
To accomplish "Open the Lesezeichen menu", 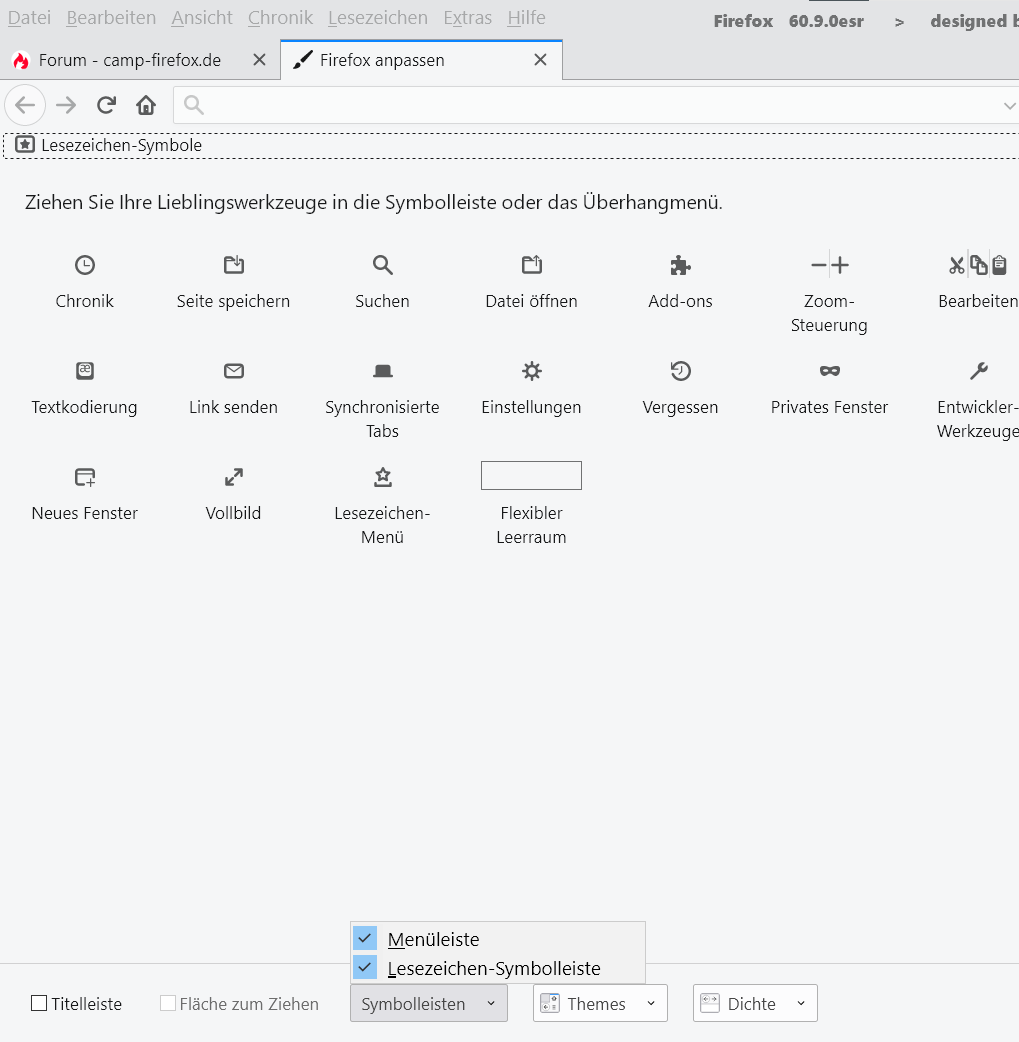I will coord(378,18).
